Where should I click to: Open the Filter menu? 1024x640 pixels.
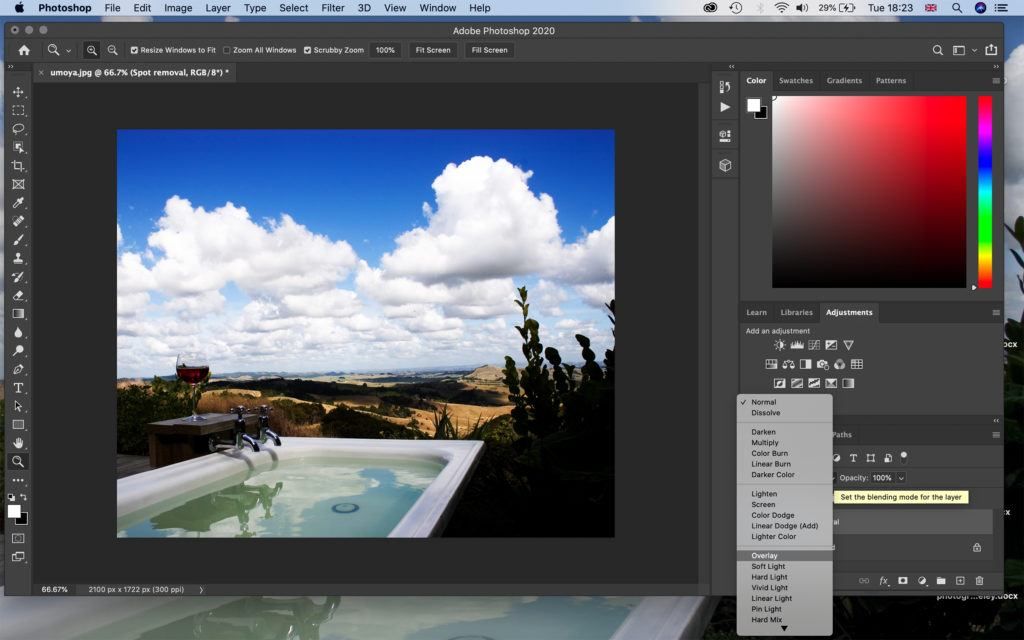(332, 8)
